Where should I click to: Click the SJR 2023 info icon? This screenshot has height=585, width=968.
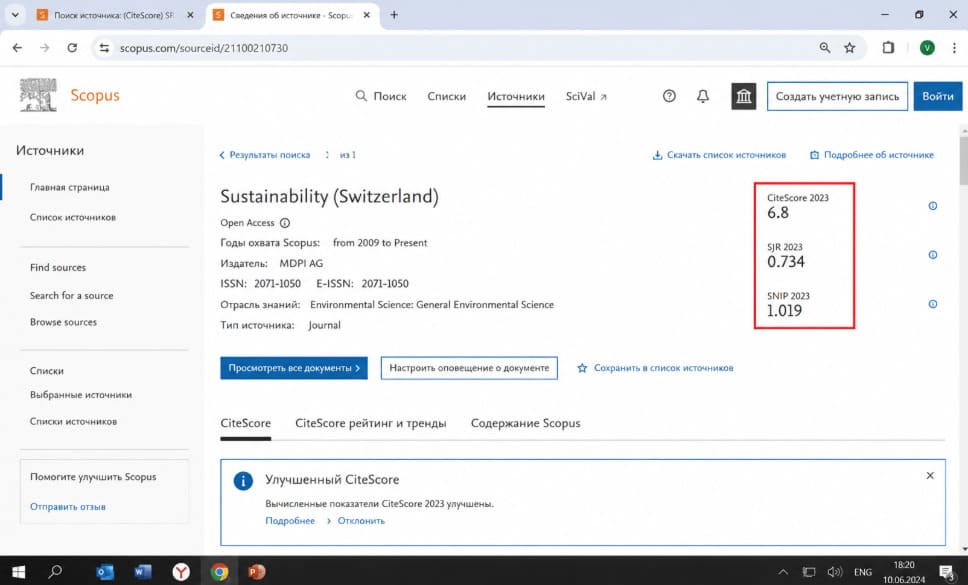[933, 254]
